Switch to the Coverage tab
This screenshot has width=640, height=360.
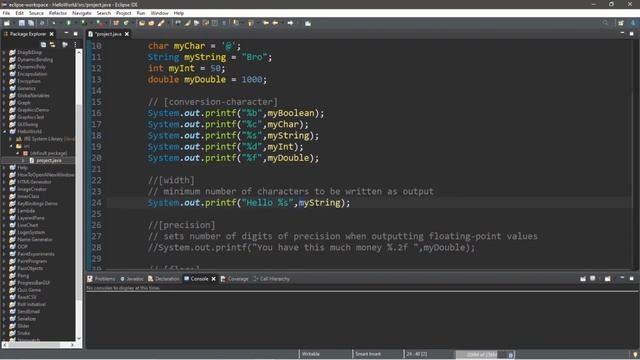click(234, 279)
